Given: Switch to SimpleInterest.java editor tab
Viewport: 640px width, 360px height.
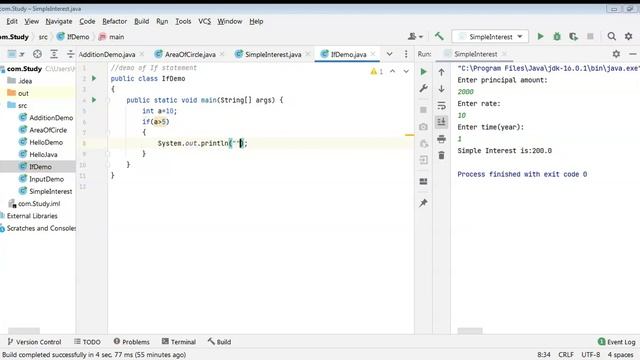Looking at the screenshot, I should (x=273, y=54).
